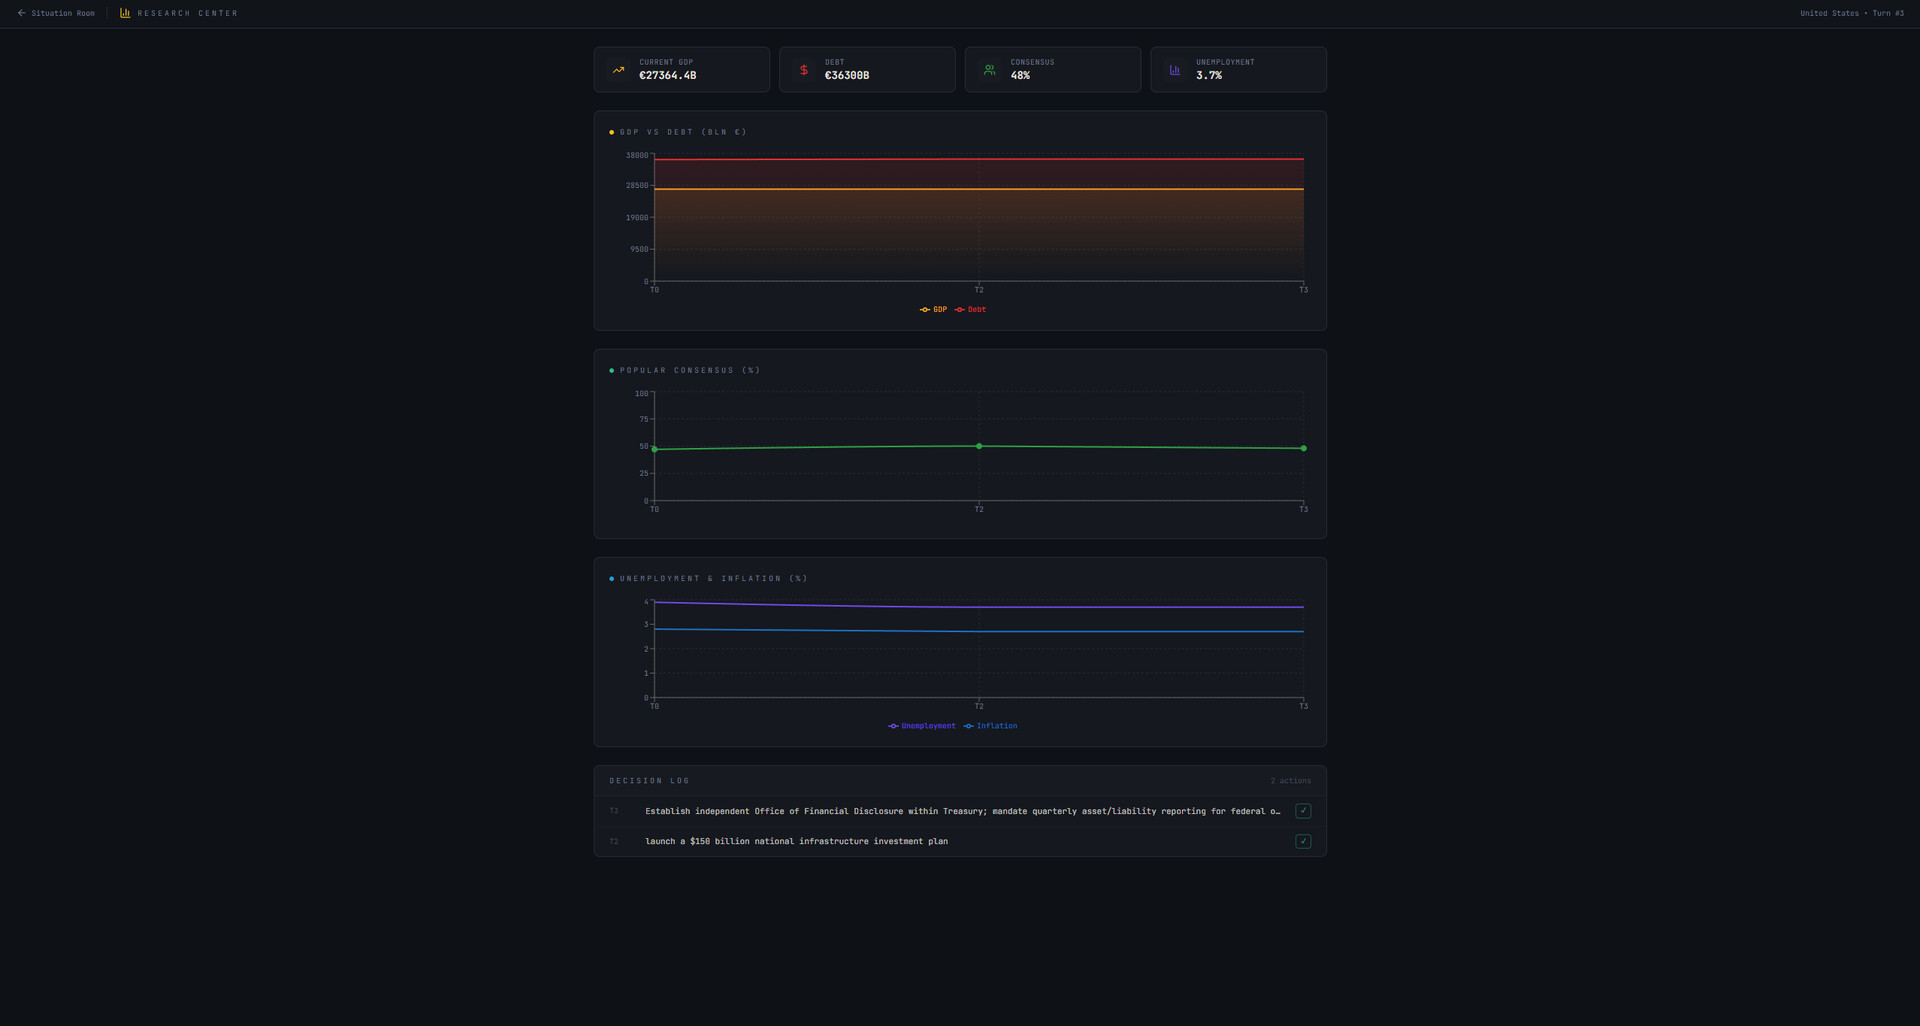The height and width of the screenshot is (1026, 1920).
Task: Click the DECISION LOG heading
Action: (x=649, y=781)
